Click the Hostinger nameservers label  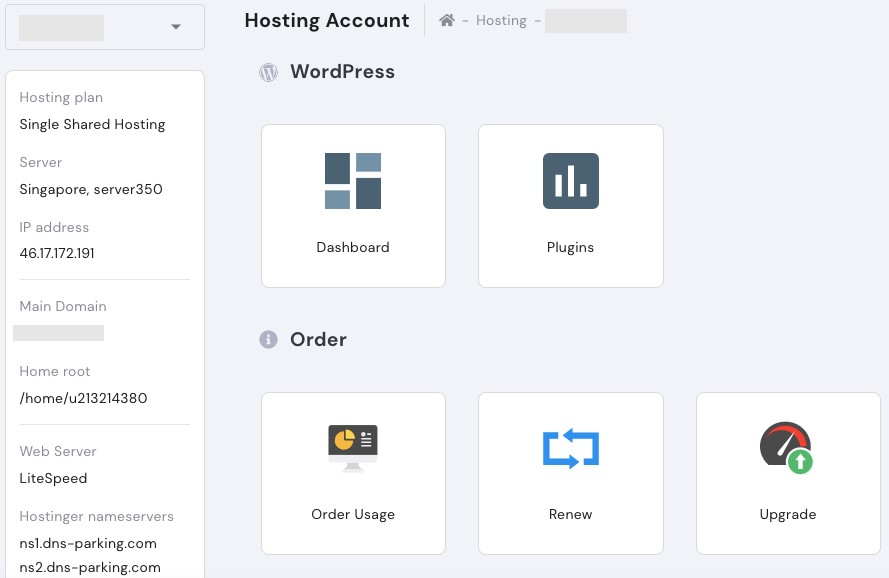pos(96,516)
